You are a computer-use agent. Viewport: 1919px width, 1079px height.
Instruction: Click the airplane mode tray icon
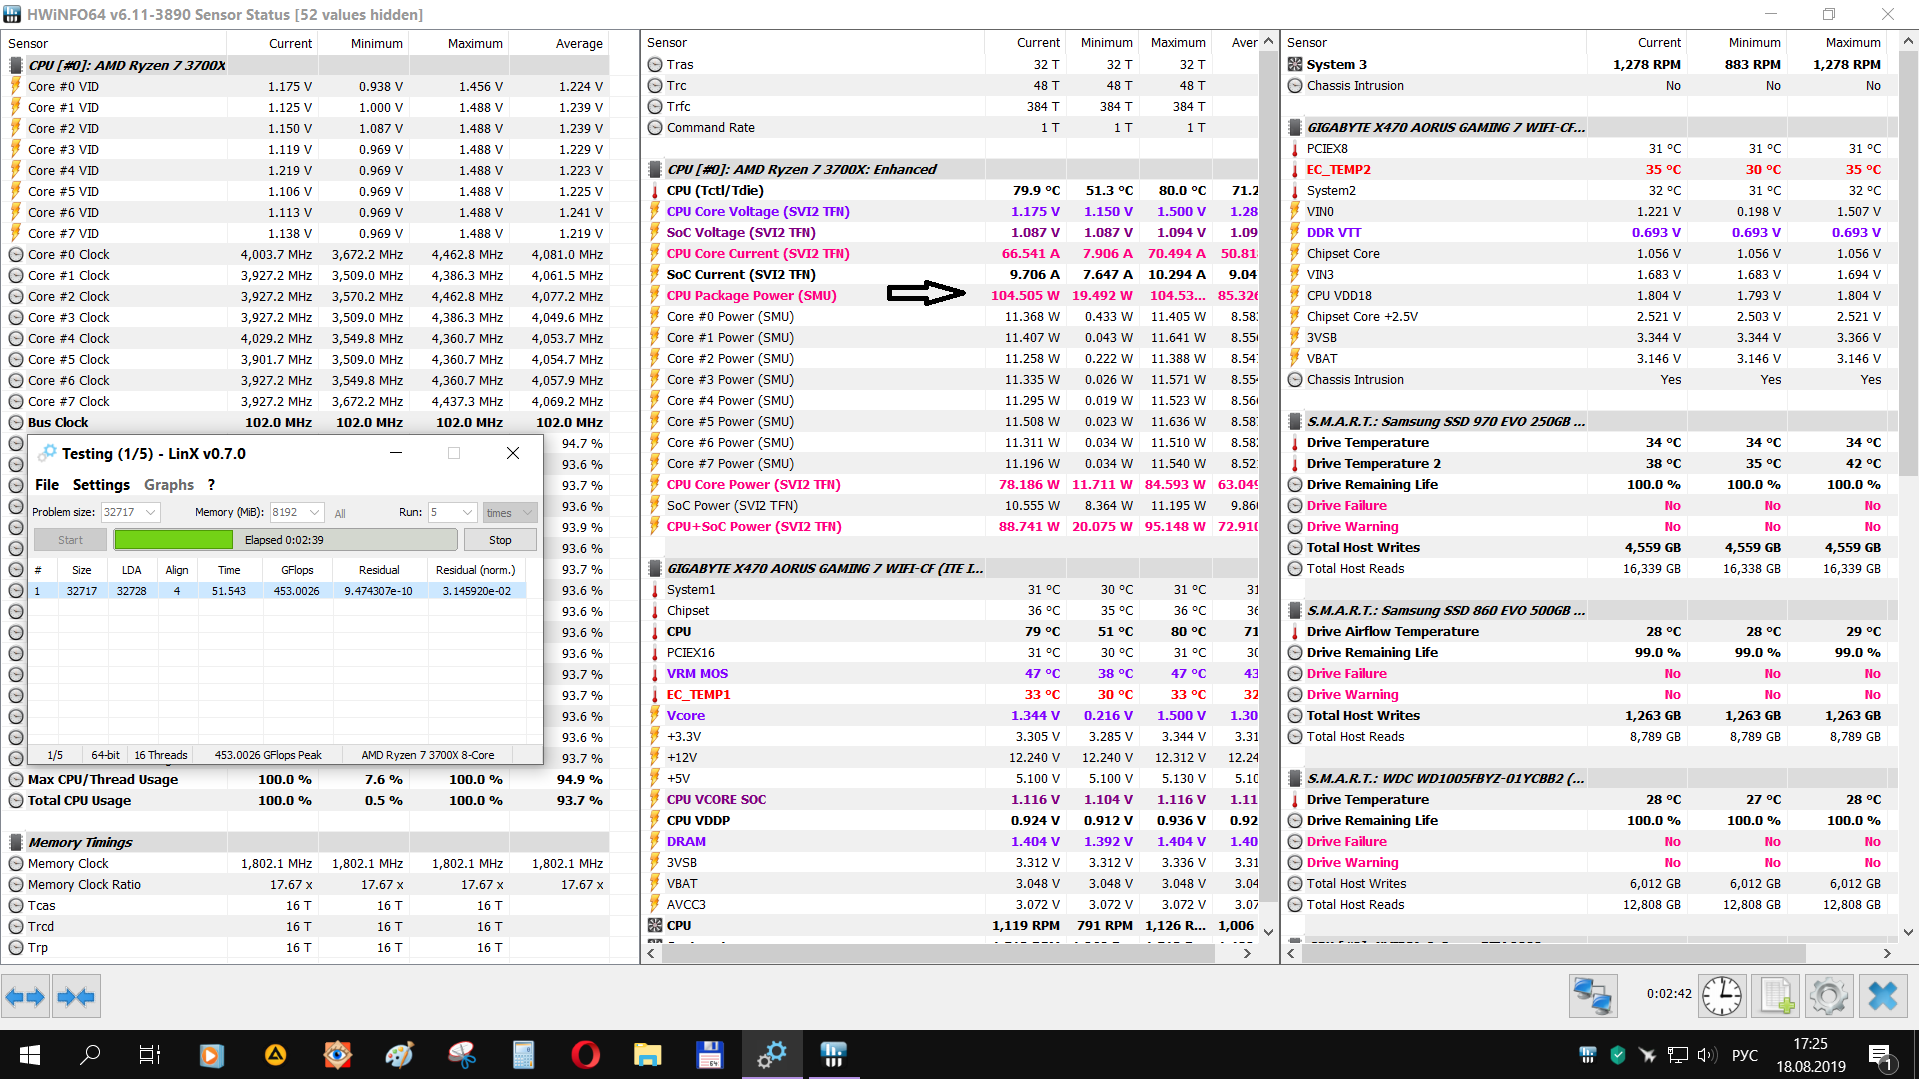(1647, 1055)
